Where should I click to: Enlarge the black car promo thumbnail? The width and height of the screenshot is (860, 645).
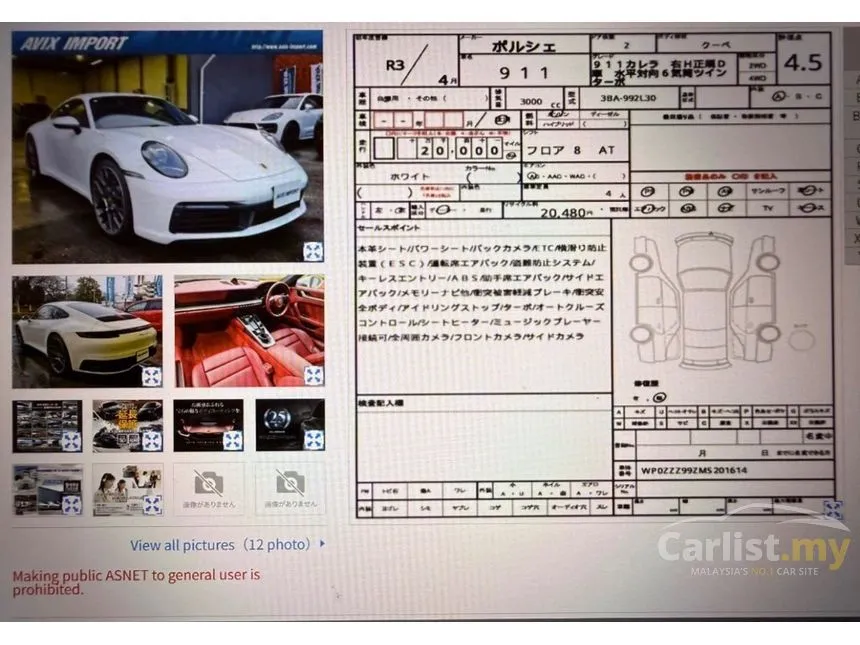[x=152, y=440]
